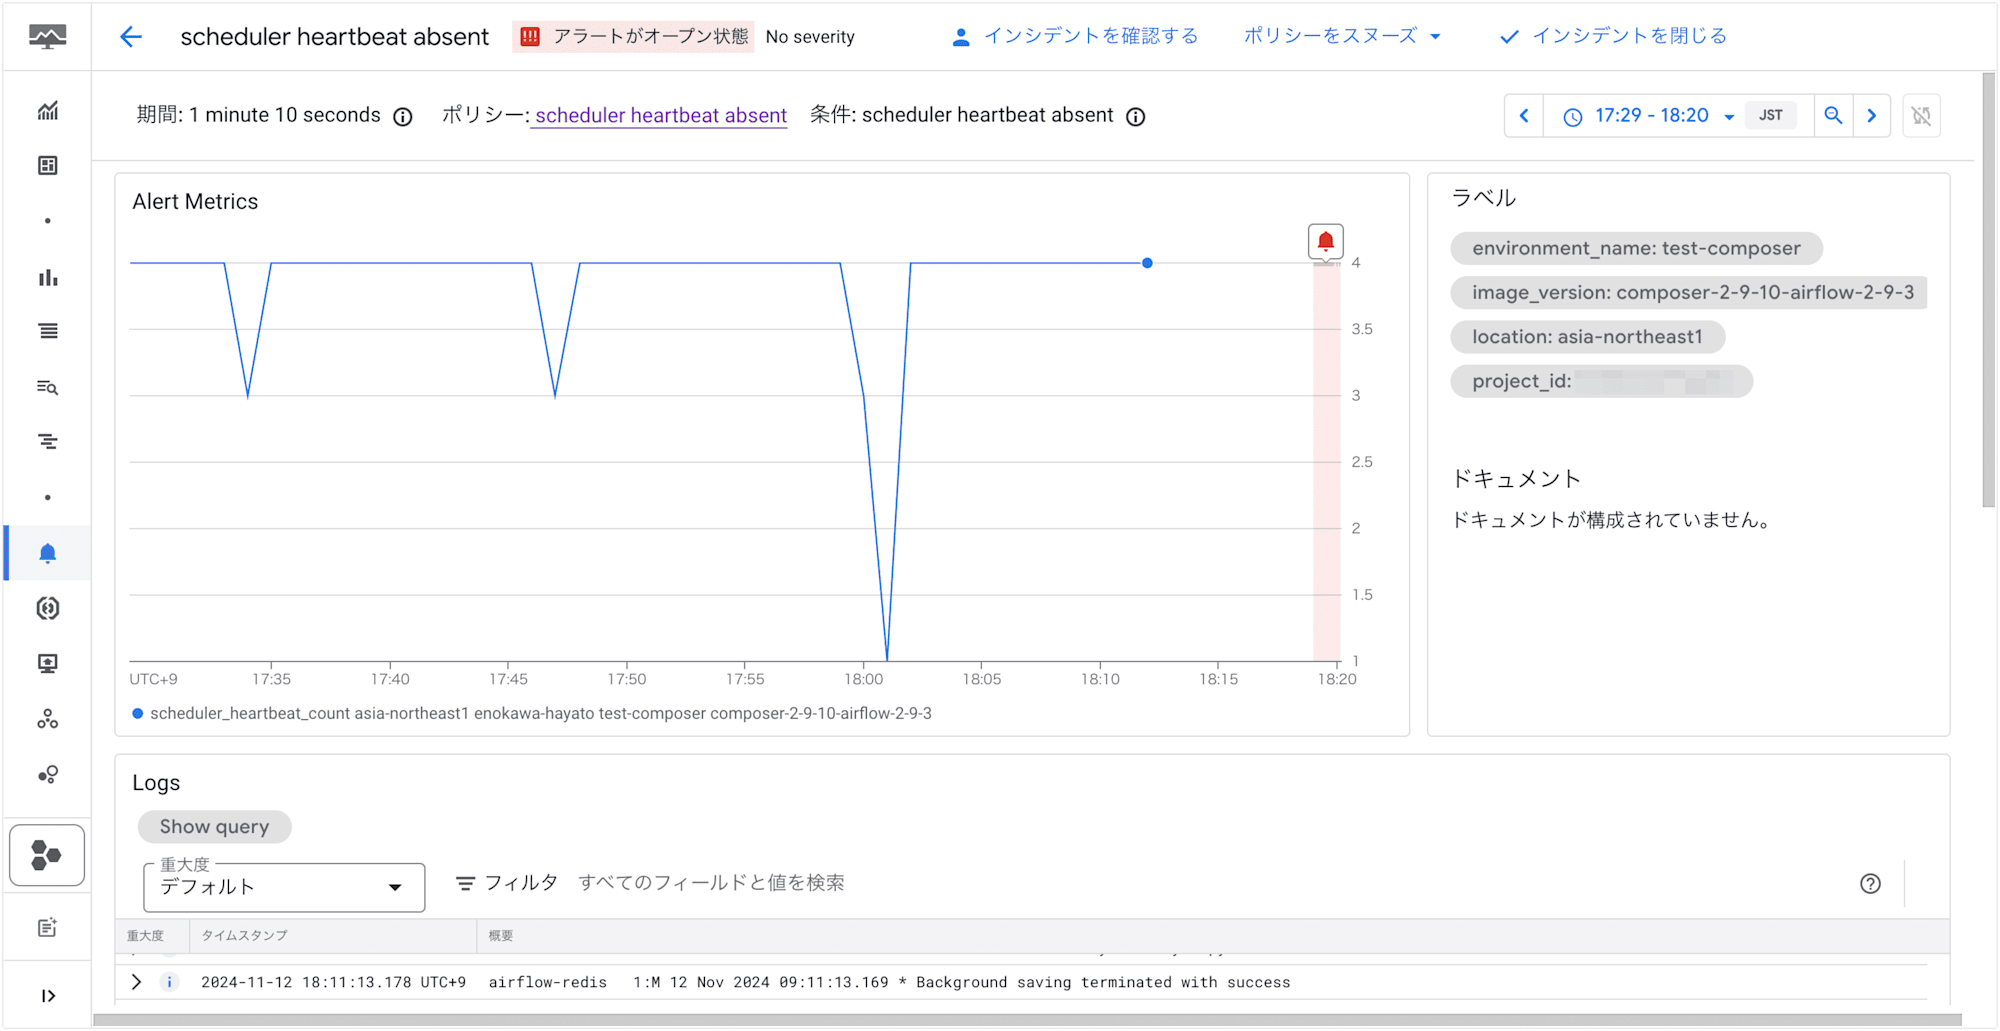Image resolution: width=2000 pixels, height=1031 pixels.
Task: Click info icon next to condition name
Action: coord(1135,117)
